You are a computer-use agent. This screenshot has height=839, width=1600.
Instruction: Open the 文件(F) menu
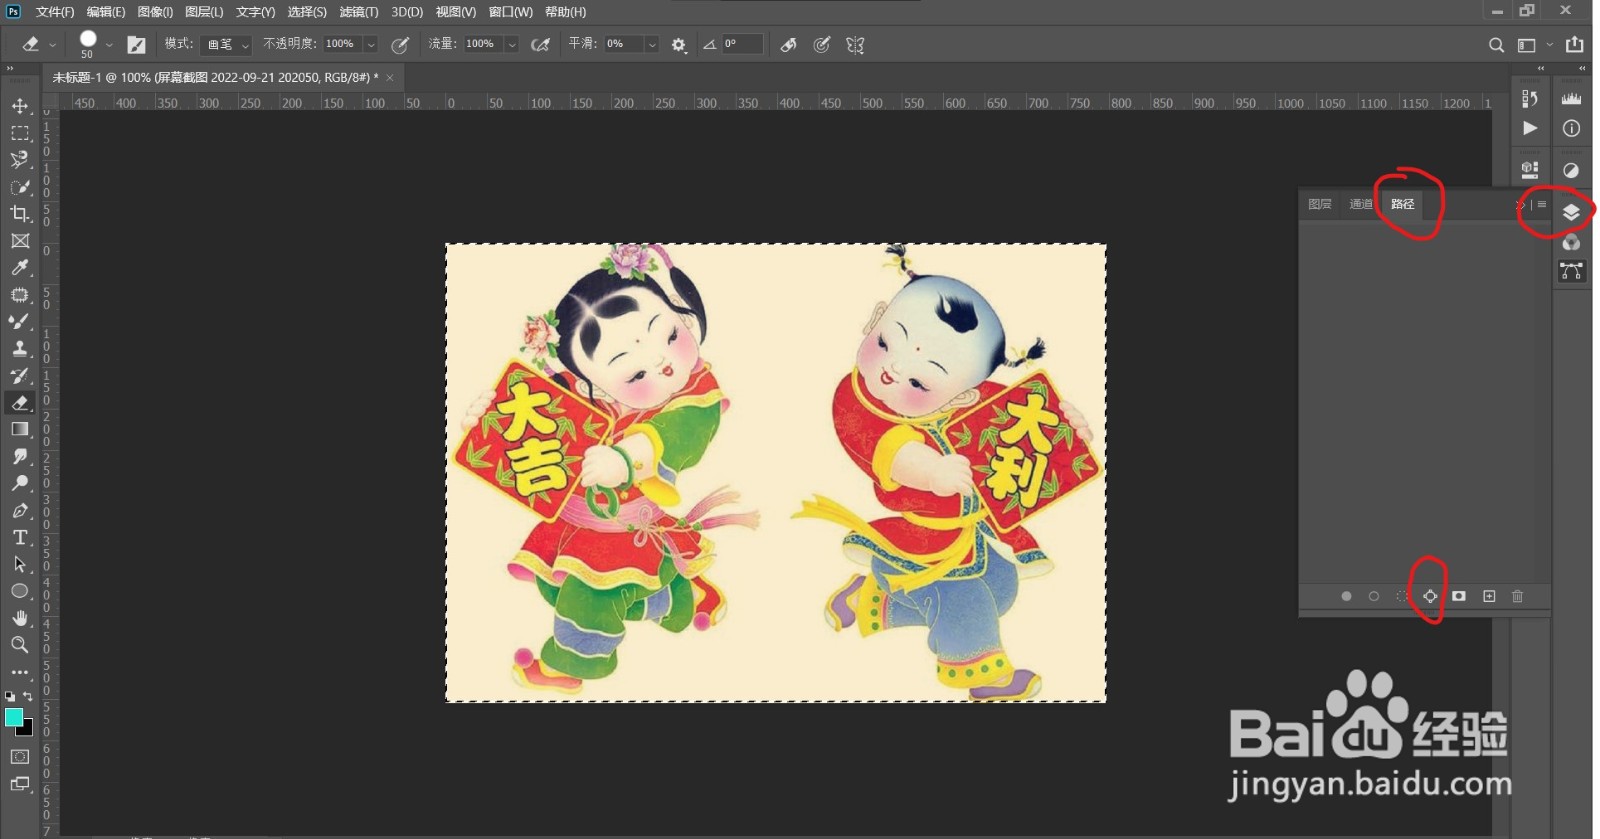pyautogui.click(x=55, y=12)
